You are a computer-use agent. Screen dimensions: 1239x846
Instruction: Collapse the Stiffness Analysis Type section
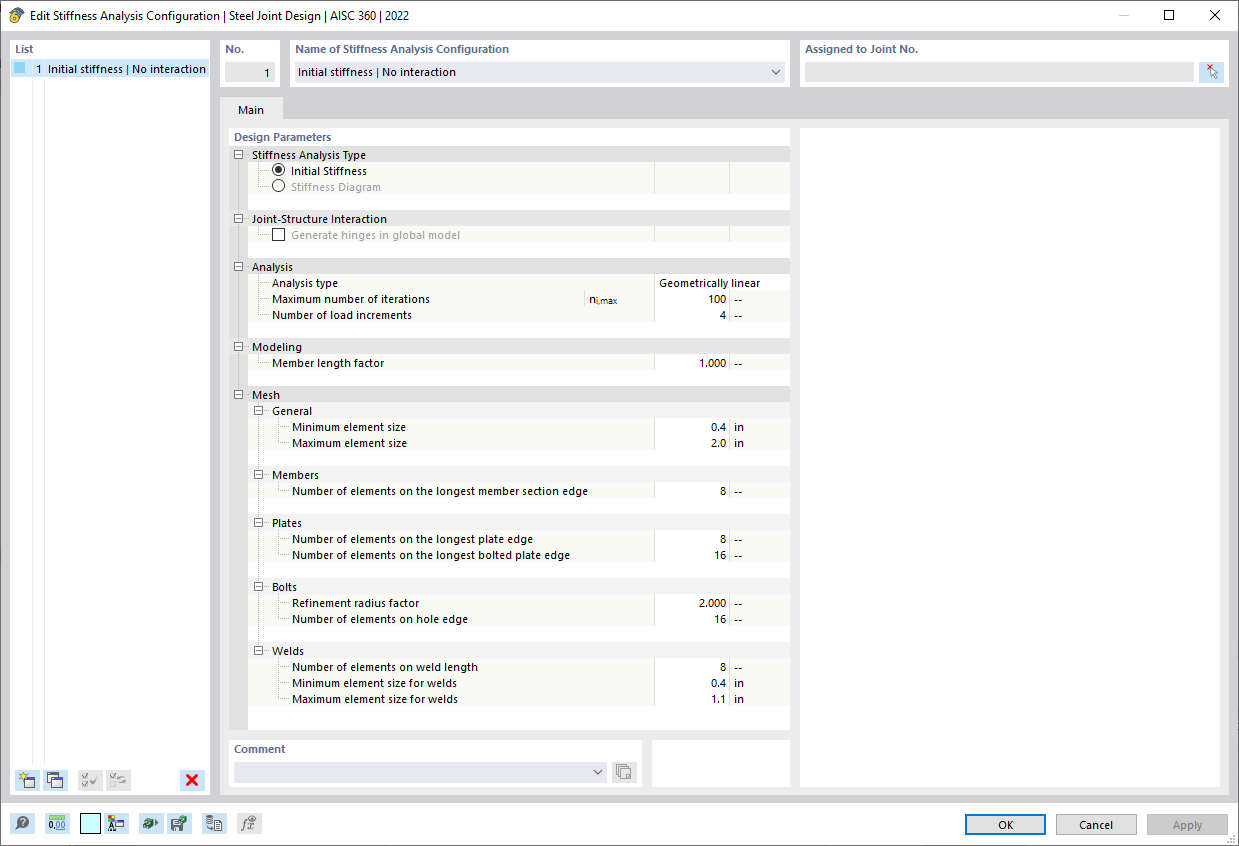click(x=238, y=155)
